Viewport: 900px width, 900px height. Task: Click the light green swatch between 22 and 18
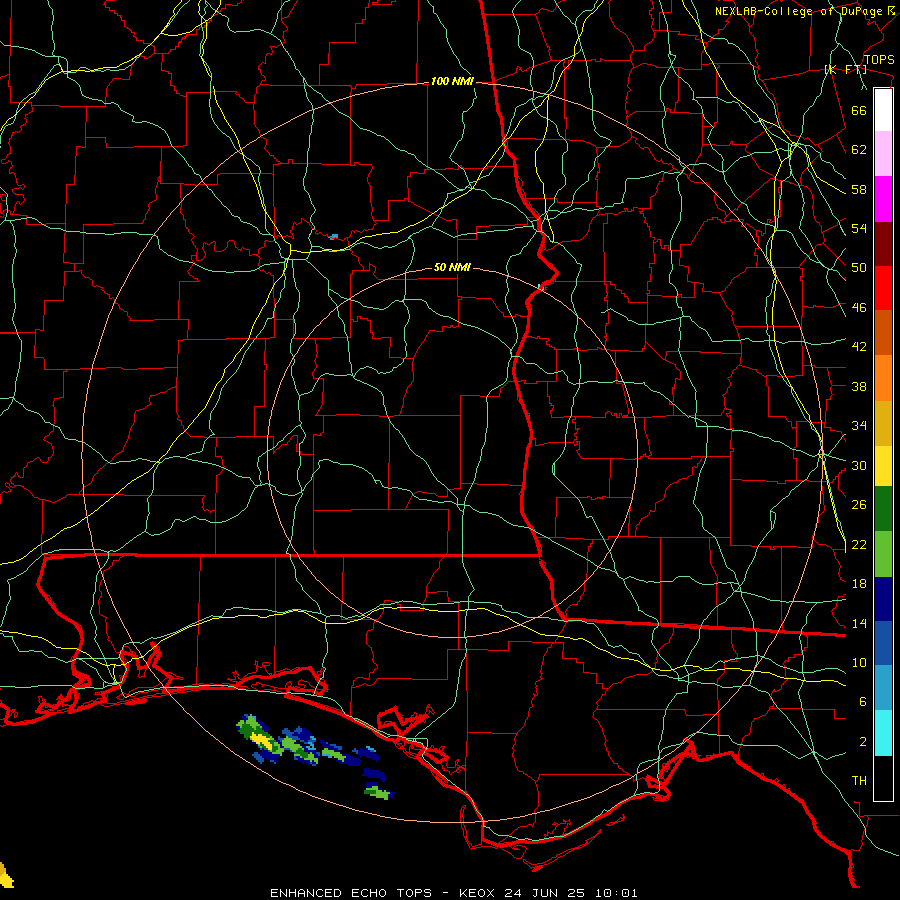click(x=883, y=554)
